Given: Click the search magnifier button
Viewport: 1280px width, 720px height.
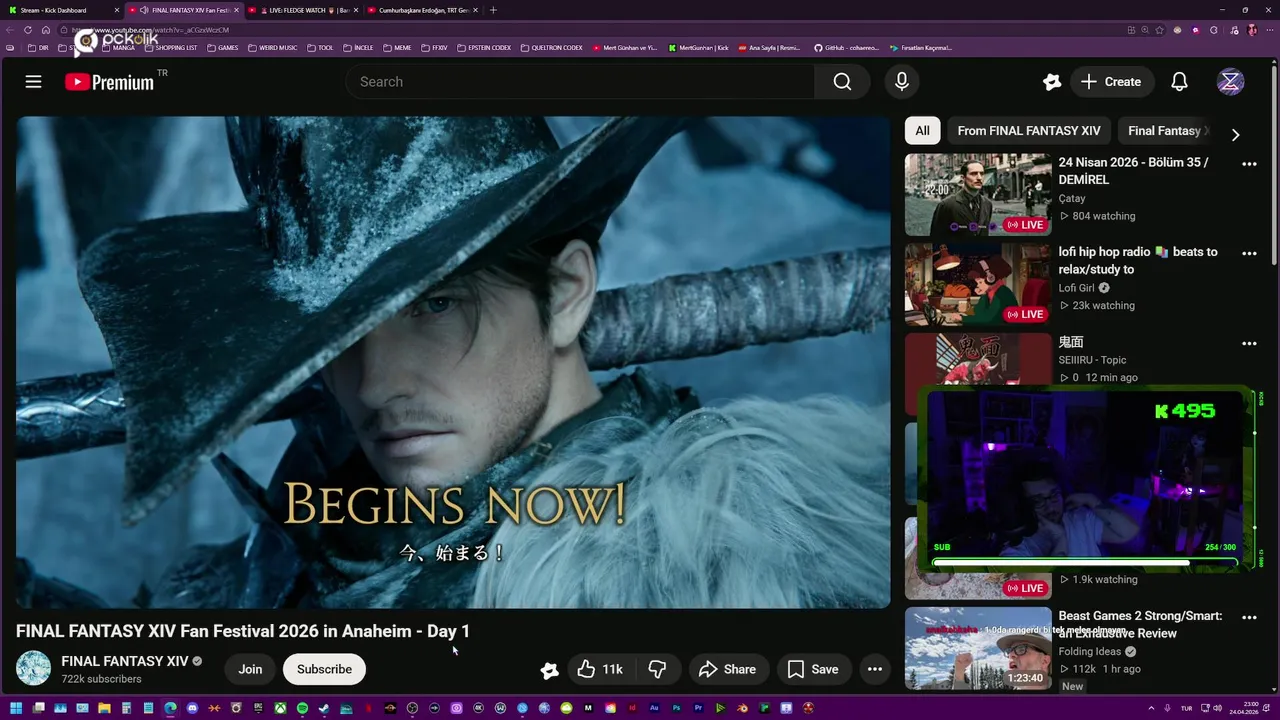Looking at the screenshot, I should [842, 82].
